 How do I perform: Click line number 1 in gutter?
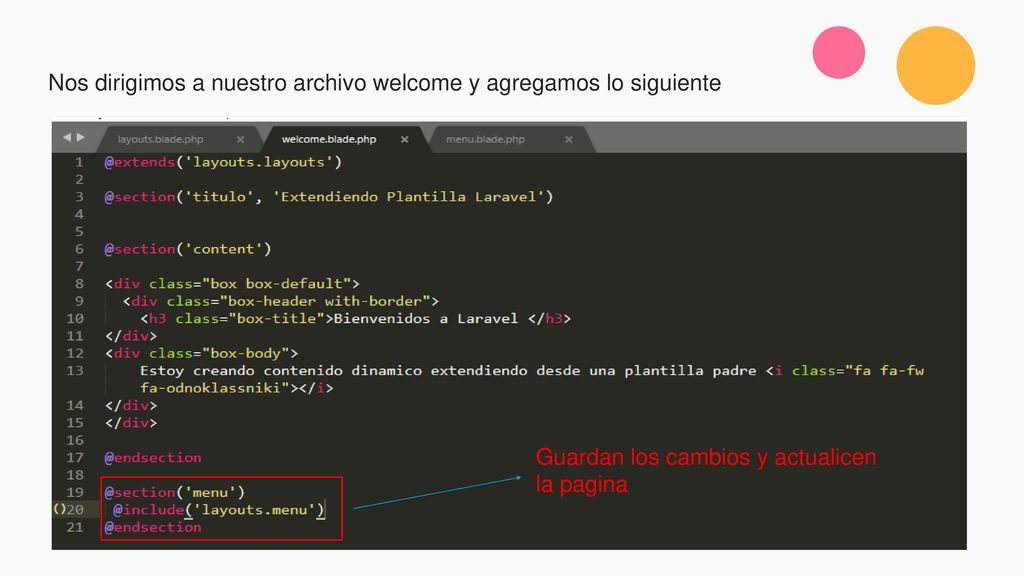[79, 162]
